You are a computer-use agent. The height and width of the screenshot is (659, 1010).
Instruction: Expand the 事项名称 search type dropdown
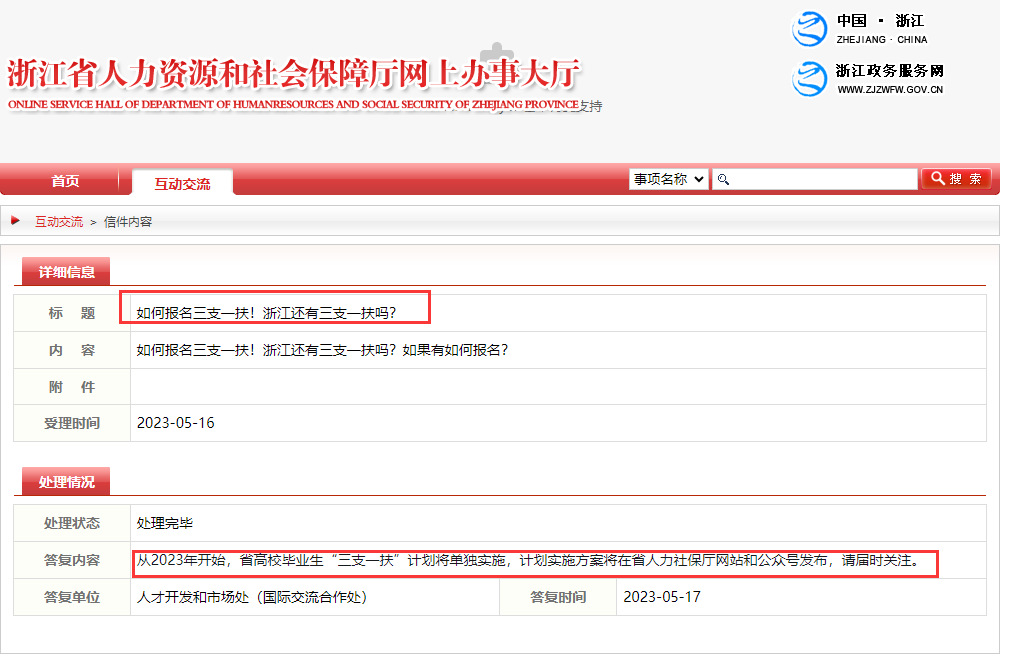(668, 179)
